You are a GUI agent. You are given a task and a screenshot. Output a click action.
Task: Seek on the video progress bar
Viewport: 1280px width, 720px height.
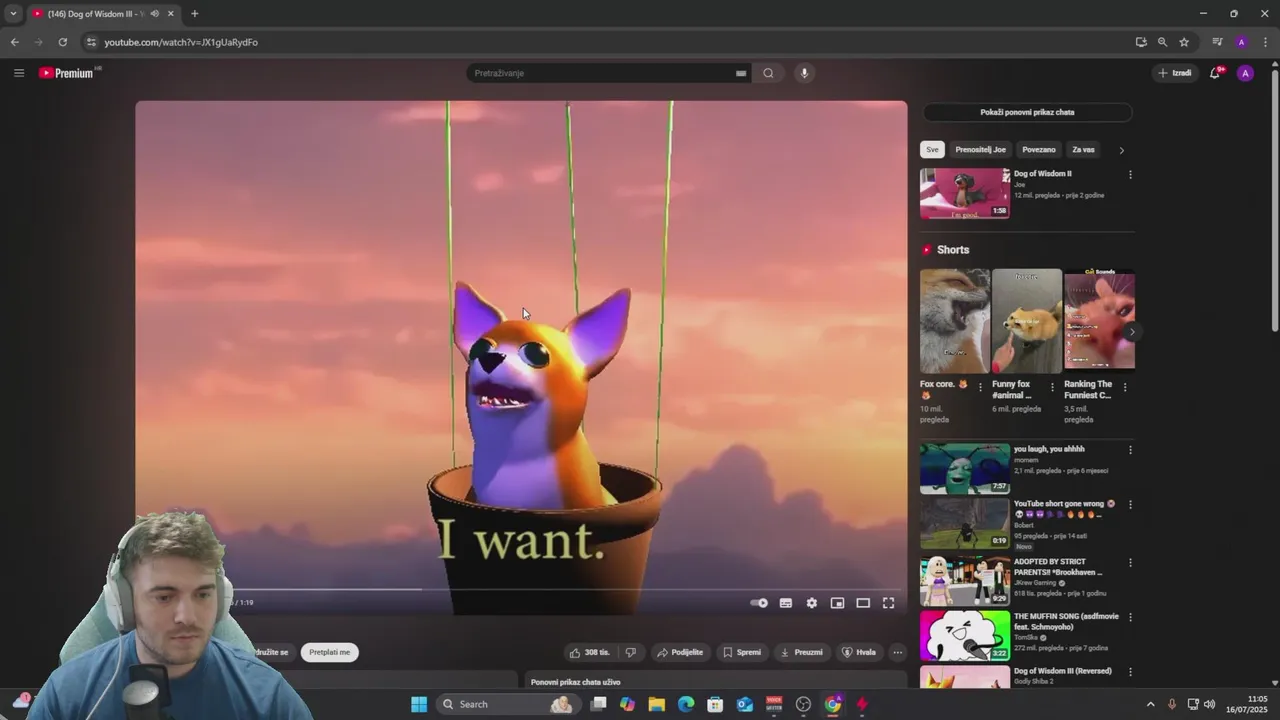click(x=521, y=589)
